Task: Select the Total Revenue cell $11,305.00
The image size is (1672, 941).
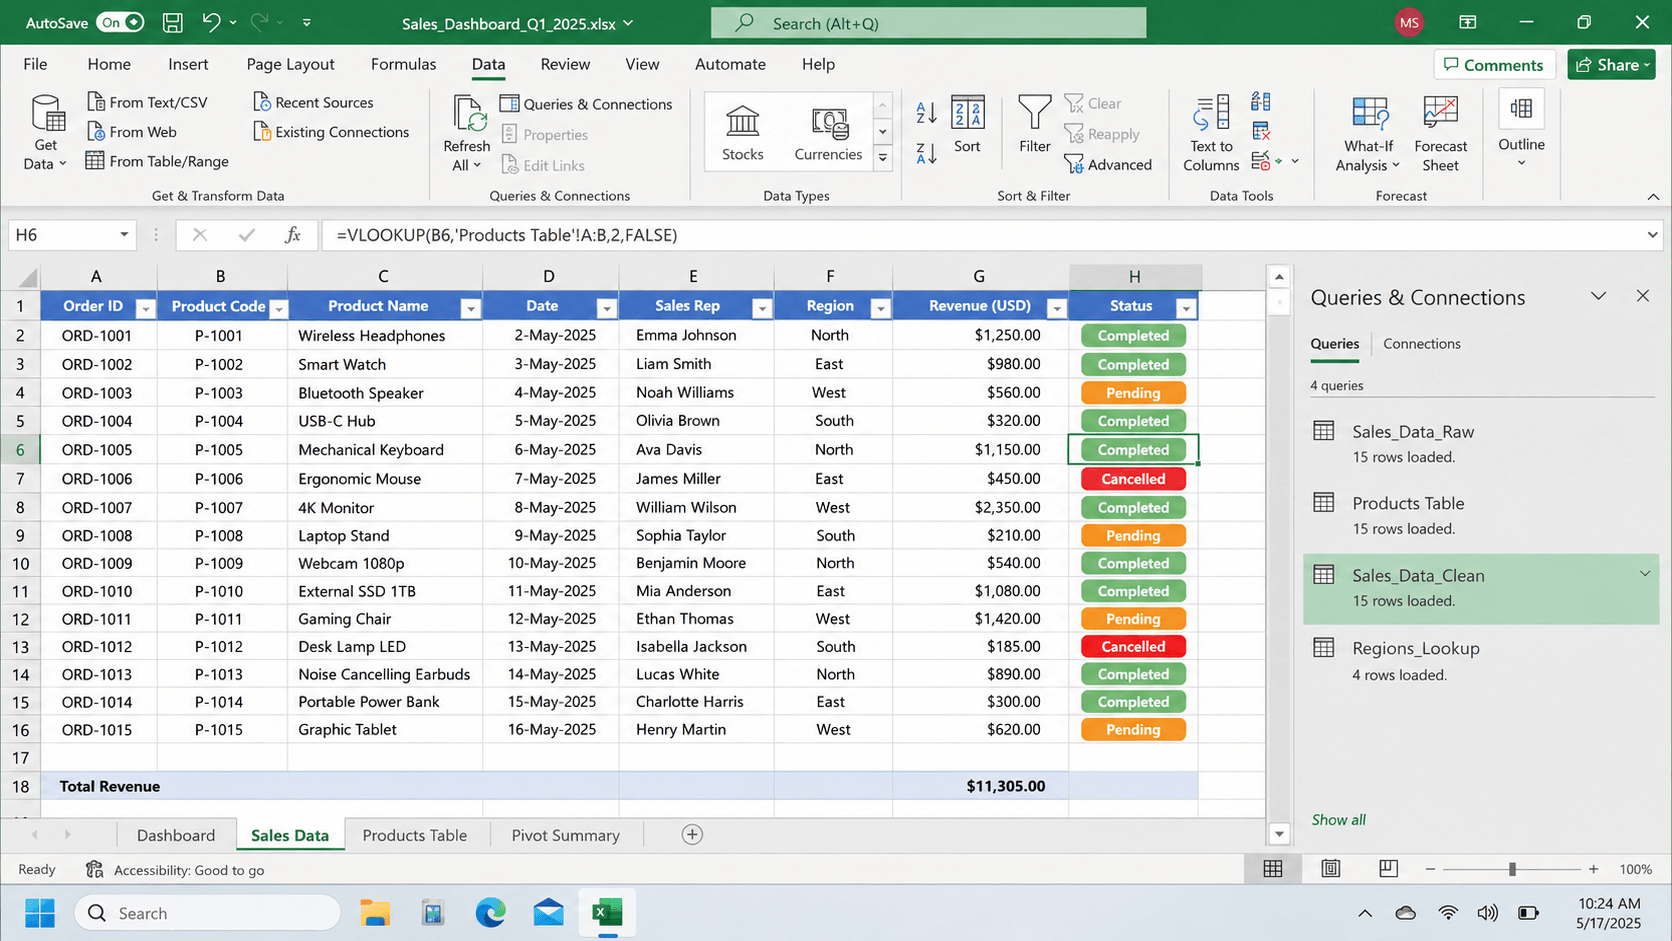Action: click(980, 786)
